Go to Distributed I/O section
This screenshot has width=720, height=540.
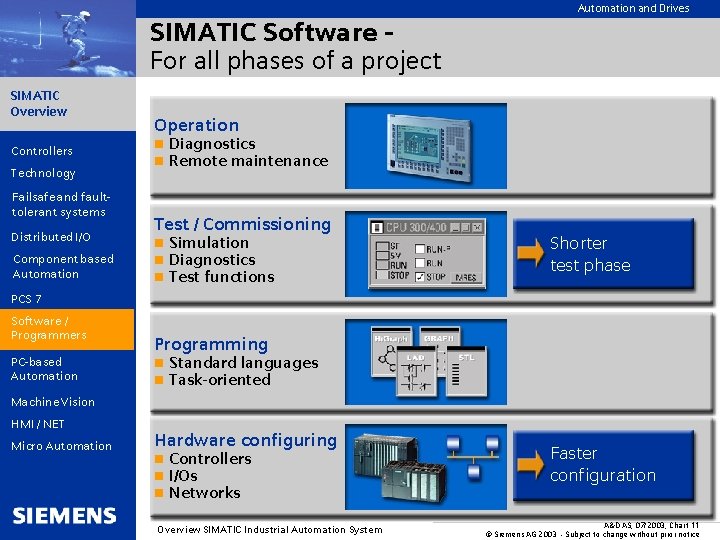click(x=51, y=237)
